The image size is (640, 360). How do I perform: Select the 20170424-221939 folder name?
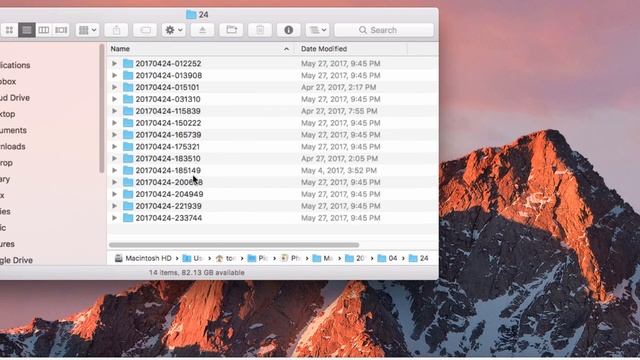click(168, 206)
